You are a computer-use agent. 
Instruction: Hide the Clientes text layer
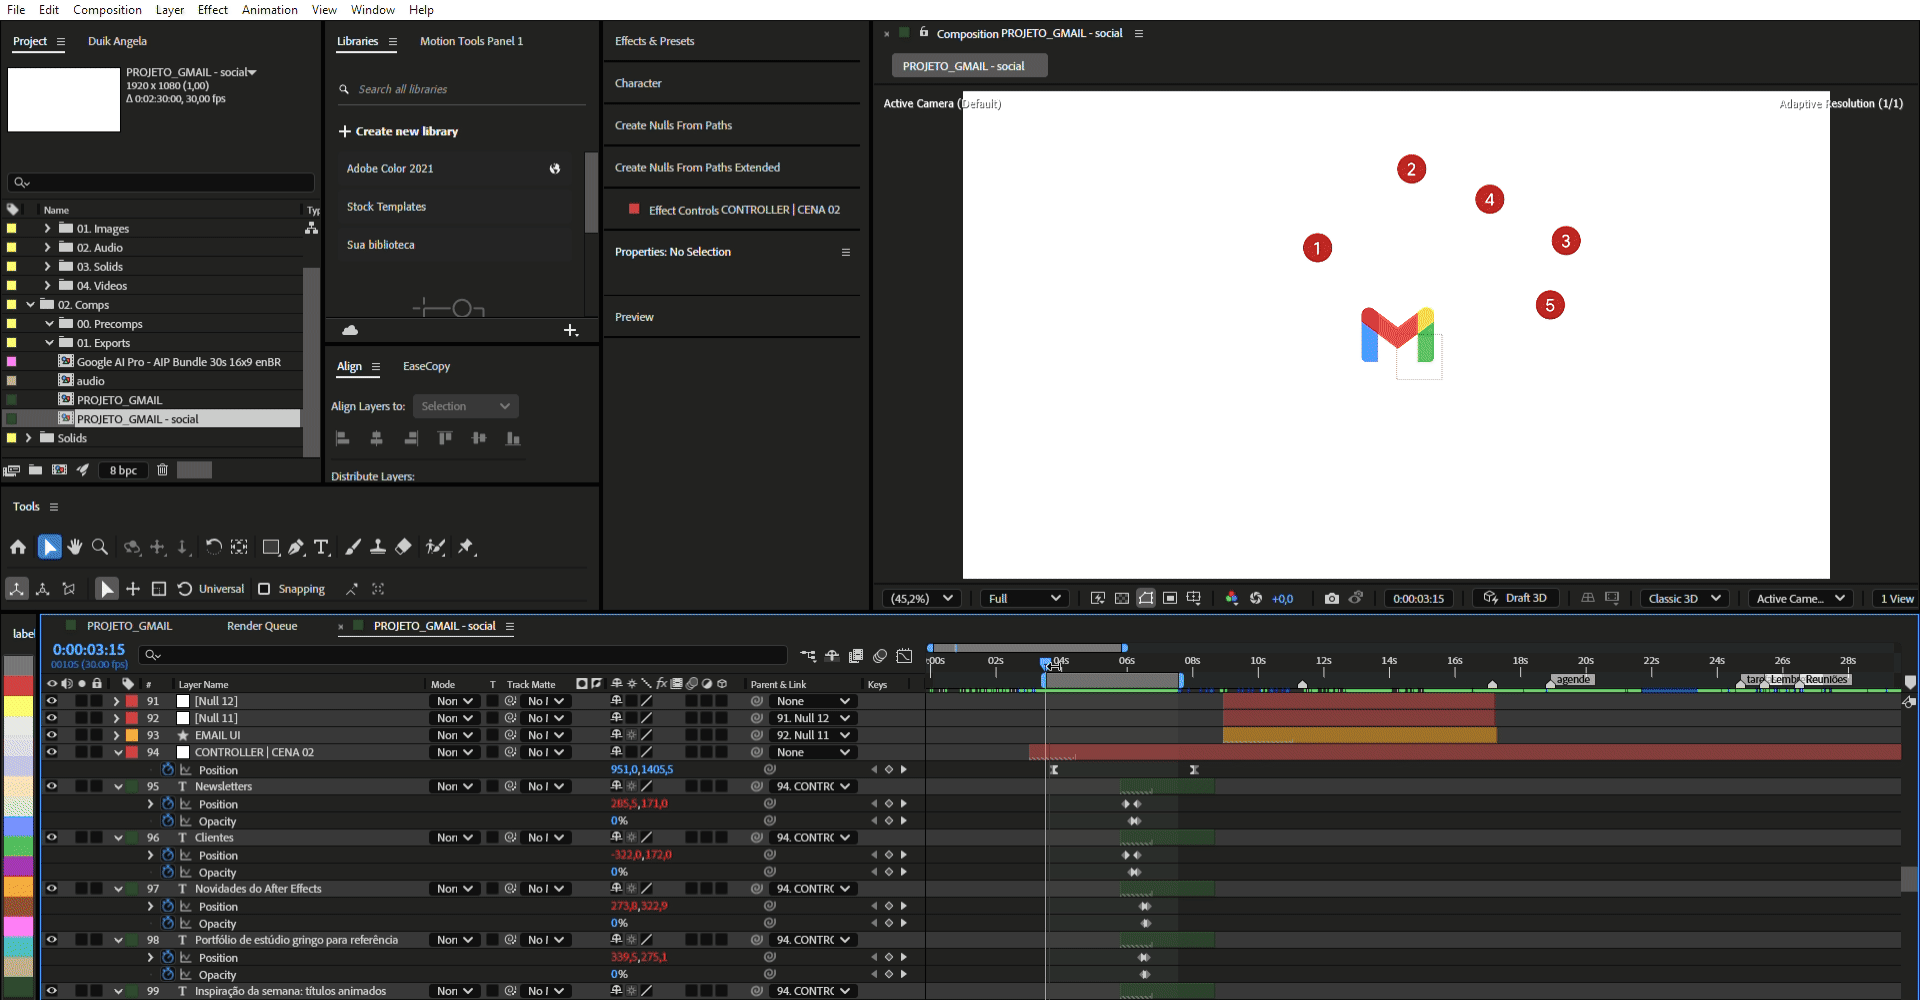click(51, 837)
